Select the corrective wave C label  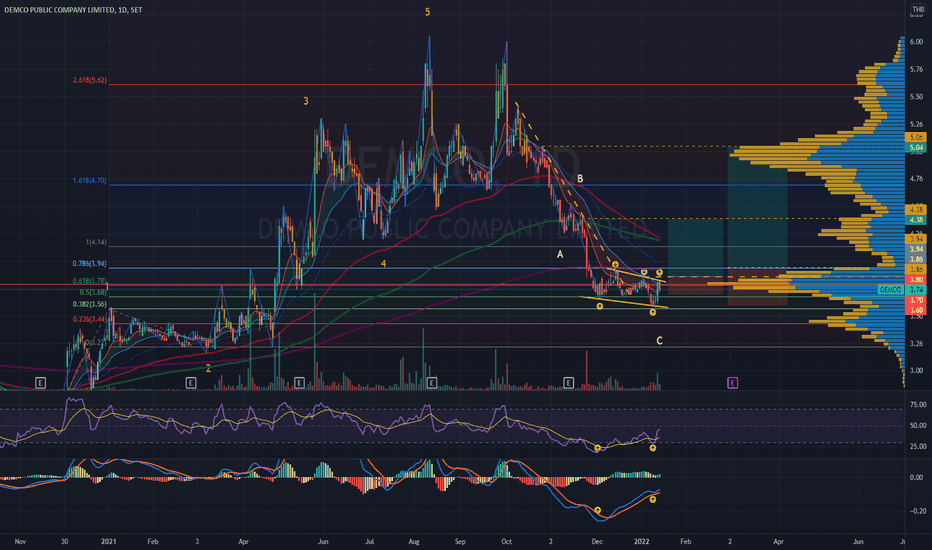point(659,341)
